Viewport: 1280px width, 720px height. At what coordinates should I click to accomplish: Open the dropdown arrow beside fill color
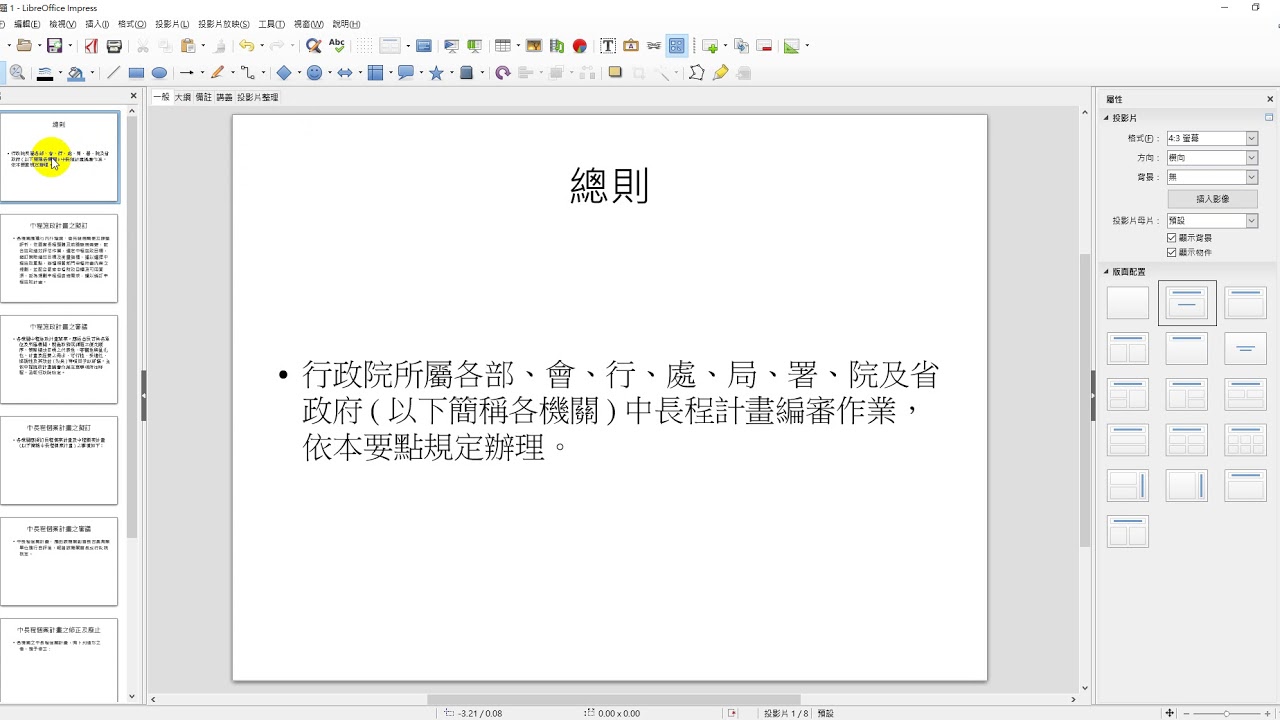point(92,73)
